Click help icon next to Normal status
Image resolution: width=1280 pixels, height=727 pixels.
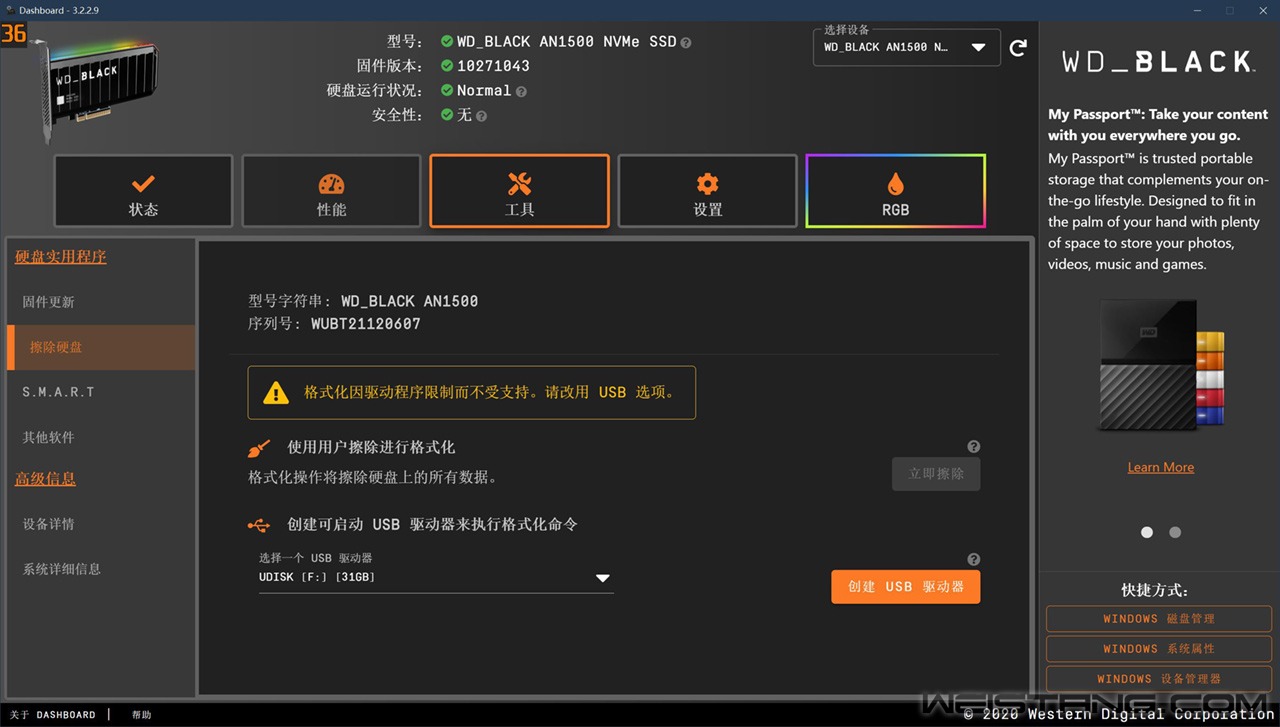[521, 92]
